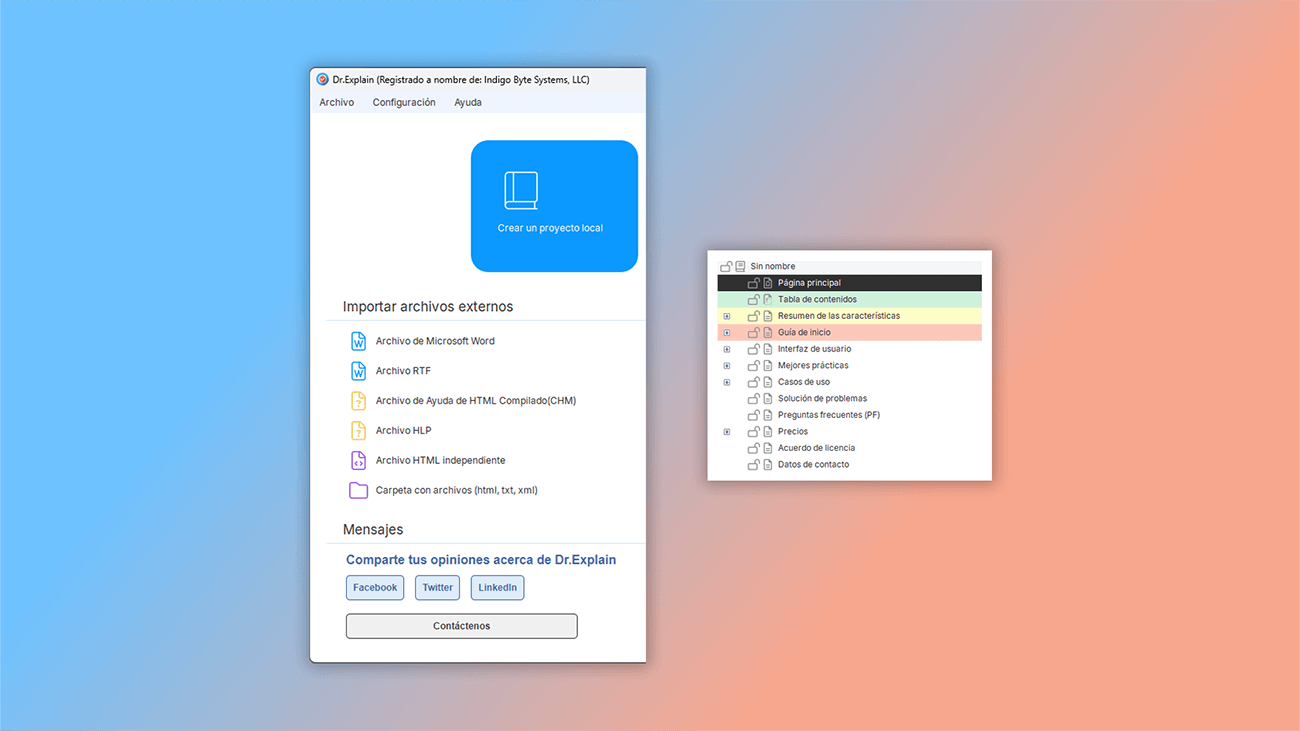This screenshot has width=1300, height=731.
Task: Expand the Guía de inicio node
Action: 725,332
